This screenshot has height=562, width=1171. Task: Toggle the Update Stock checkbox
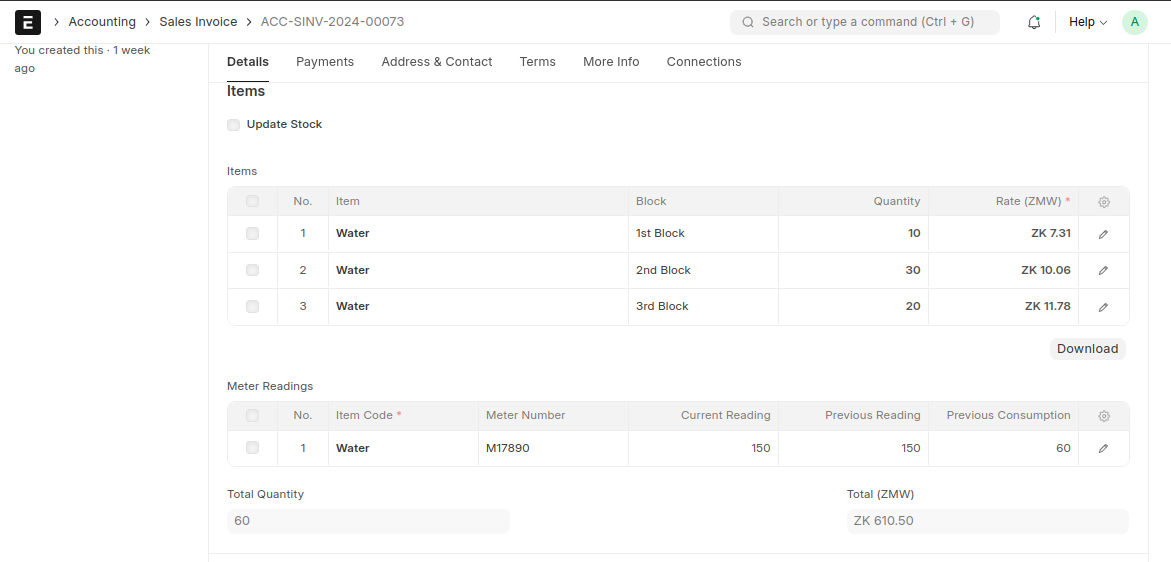(234, 125)
